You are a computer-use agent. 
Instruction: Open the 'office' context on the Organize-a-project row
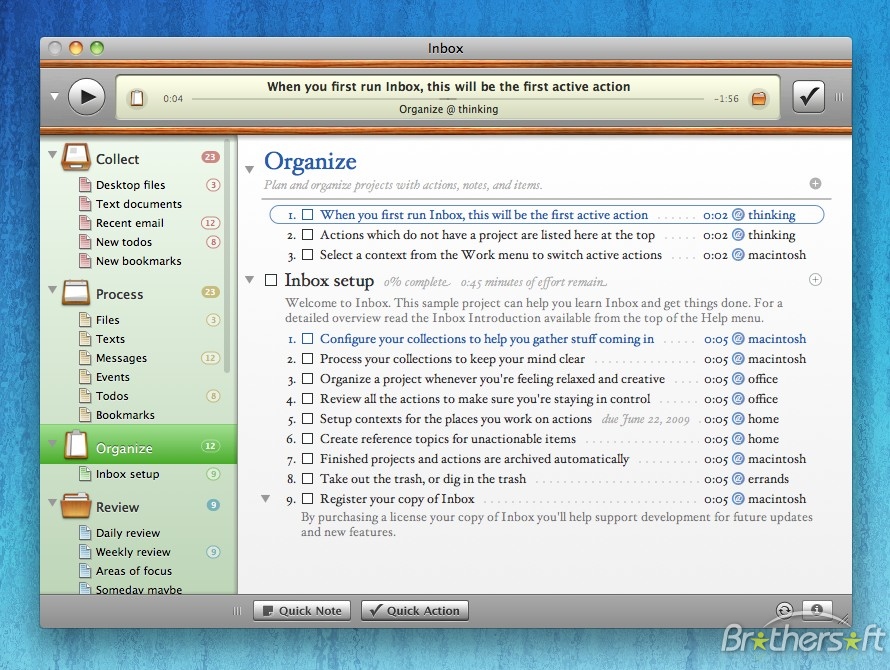click(762, 379)
